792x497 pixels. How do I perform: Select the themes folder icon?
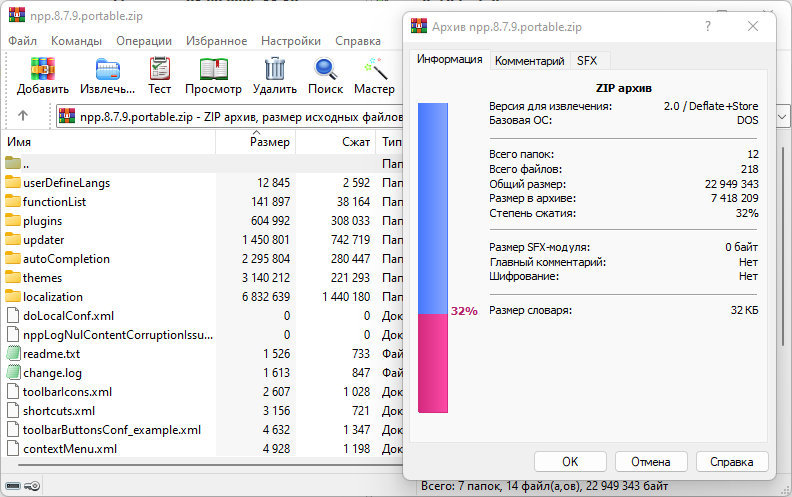click(x=13, y=277)
